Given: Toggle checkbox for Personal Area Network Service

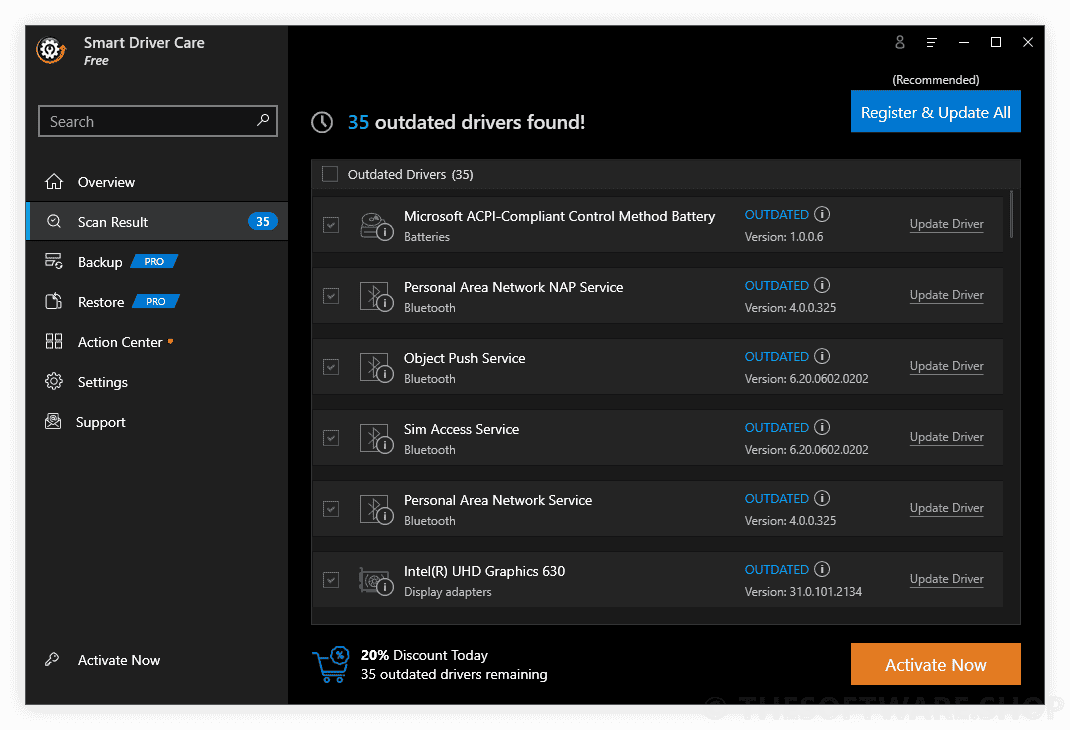Looking at the screenshot, I should (331, 508).
